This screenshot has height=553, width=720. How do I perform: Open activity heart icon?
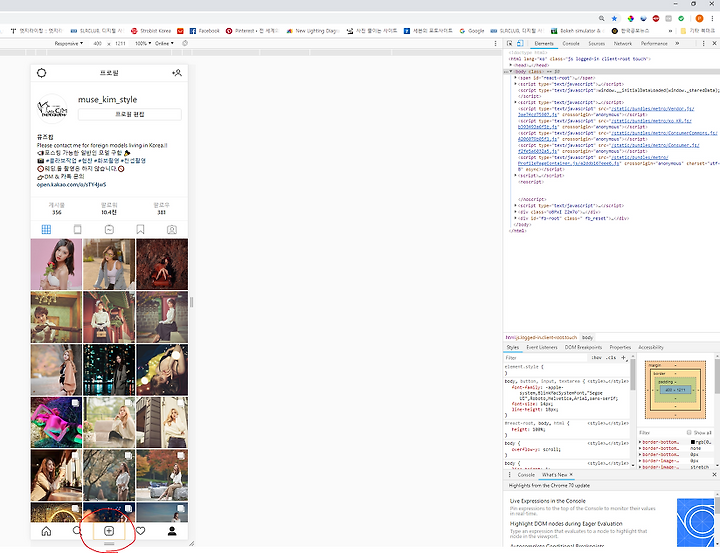click(141, 531)
